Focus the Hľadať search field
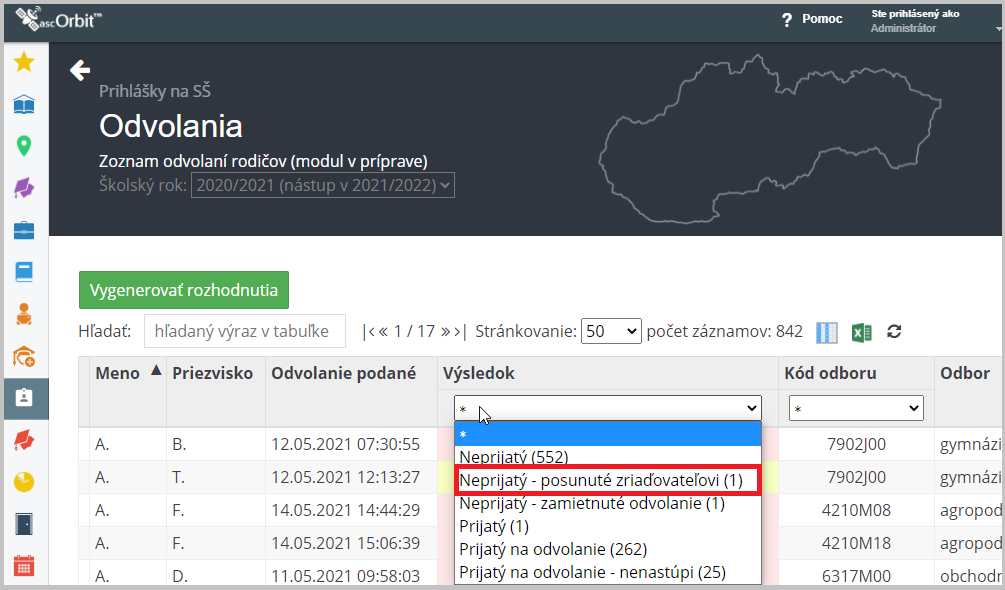Screen dimensions: 1005x590 pyautogui.click(x=245, y=331)
